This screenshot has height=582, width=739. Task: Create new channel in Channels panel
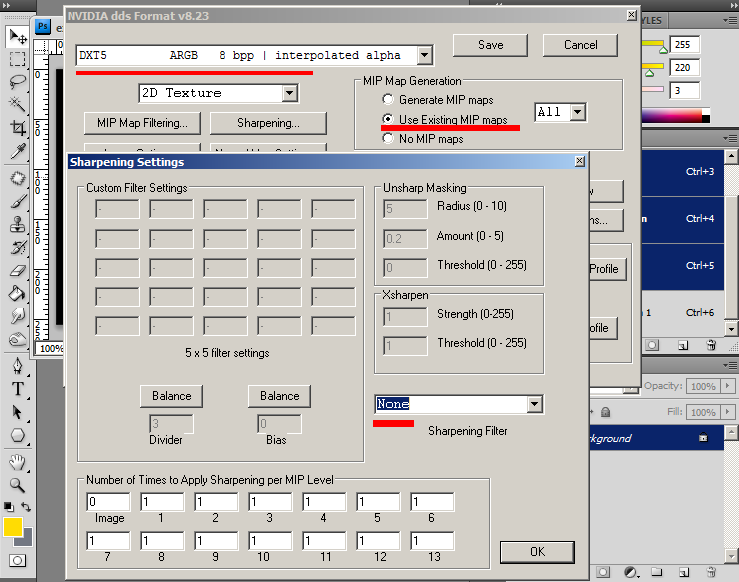(x=683, y=346)
